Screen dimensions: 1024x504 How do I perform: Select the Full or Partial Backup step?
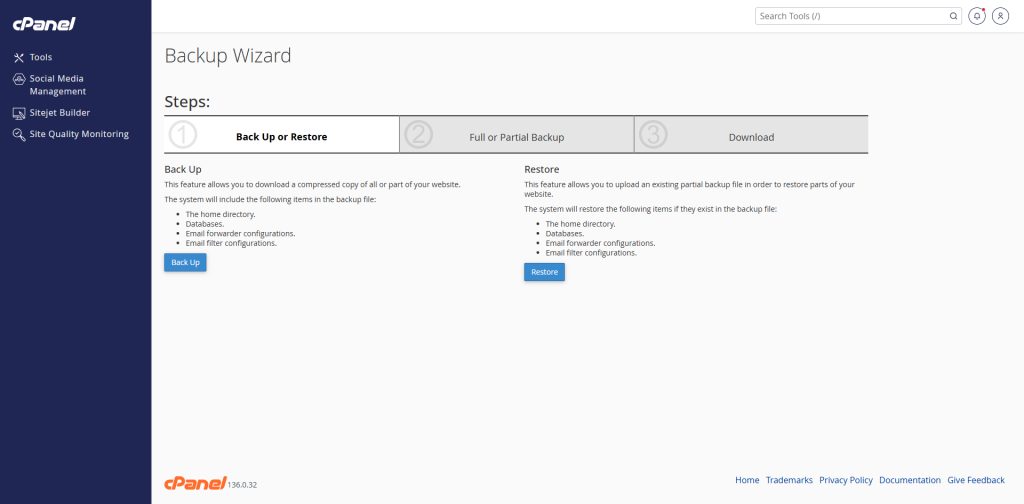(517, 134)
